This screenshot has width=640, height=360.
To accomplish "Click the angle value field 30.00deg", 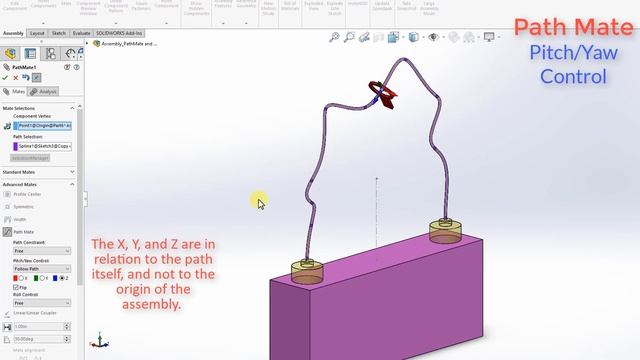I will click(x=38, y=339).
